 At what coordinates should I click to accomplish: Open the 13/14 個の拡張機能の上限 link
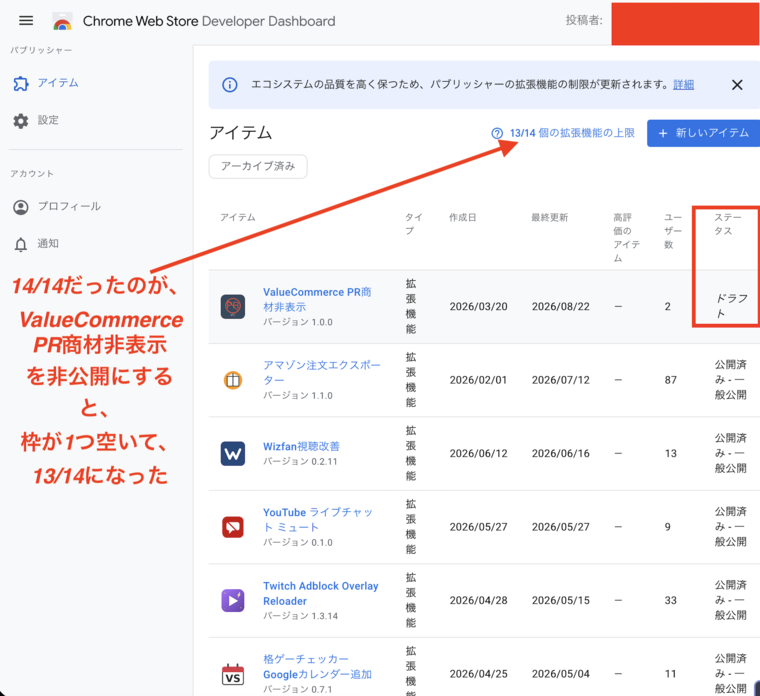pyautogui.click(x=572, y=133)
